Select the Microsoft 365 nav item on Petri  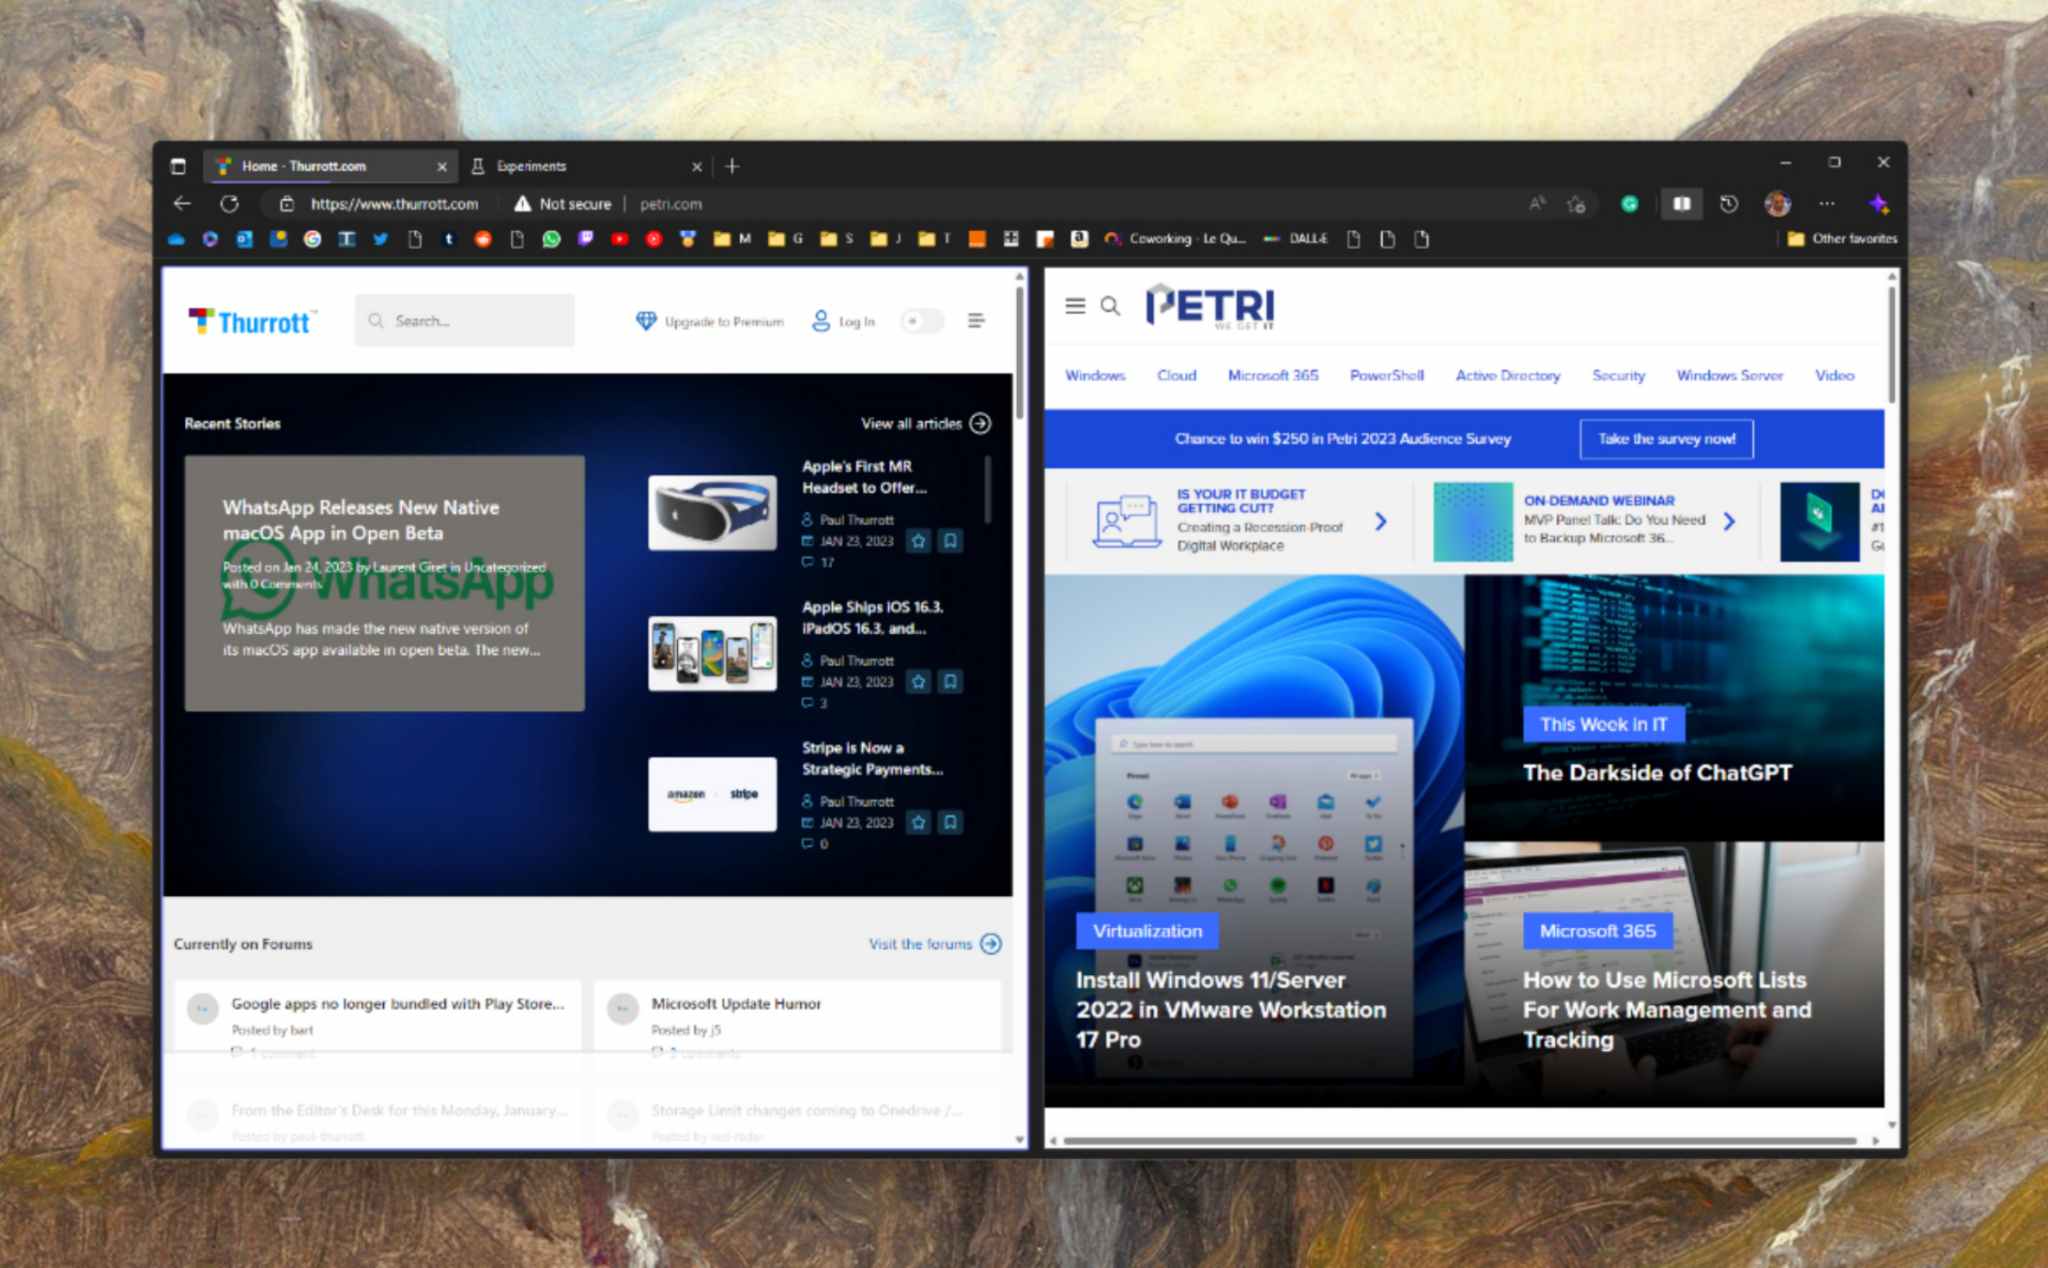1273,375
